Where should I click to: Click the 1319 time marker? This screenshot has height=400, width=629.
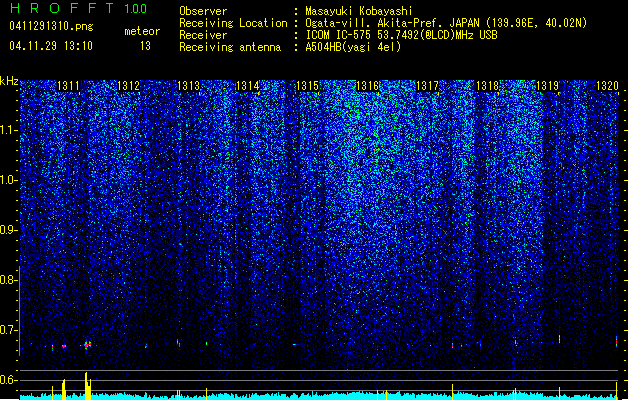pyautogui.click(x=547, y=86)
